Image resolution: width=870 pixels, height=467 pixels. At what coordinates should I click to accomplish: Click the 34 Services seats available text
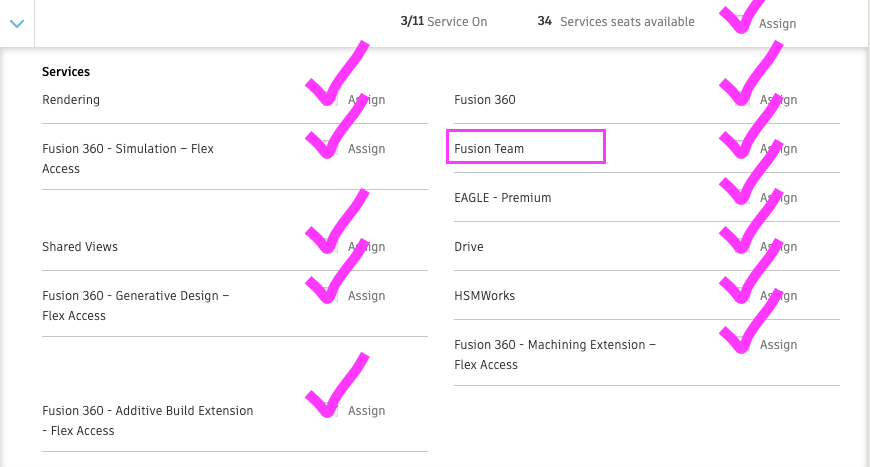(616, 22)
